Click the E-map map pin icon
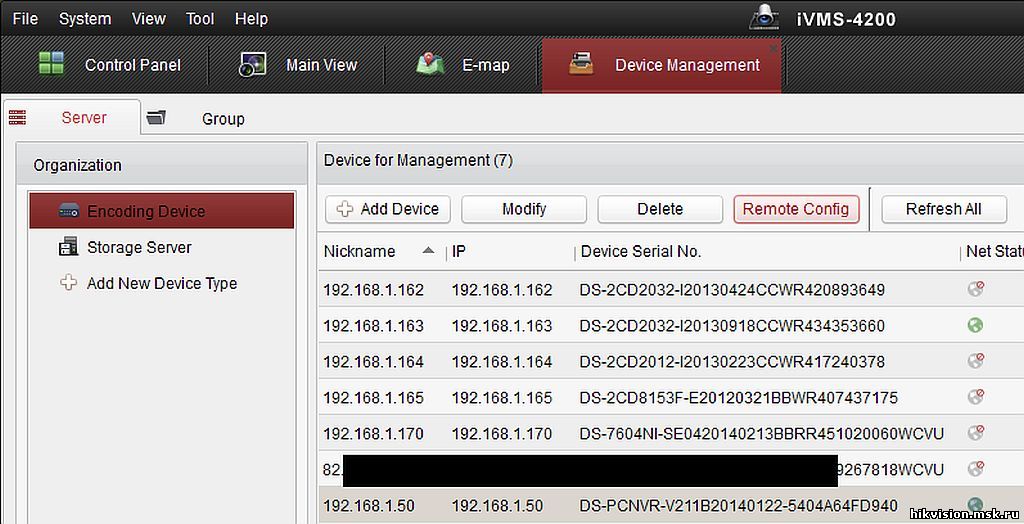This screenshot has width=1024, height=524. click(x=430, y=64)
